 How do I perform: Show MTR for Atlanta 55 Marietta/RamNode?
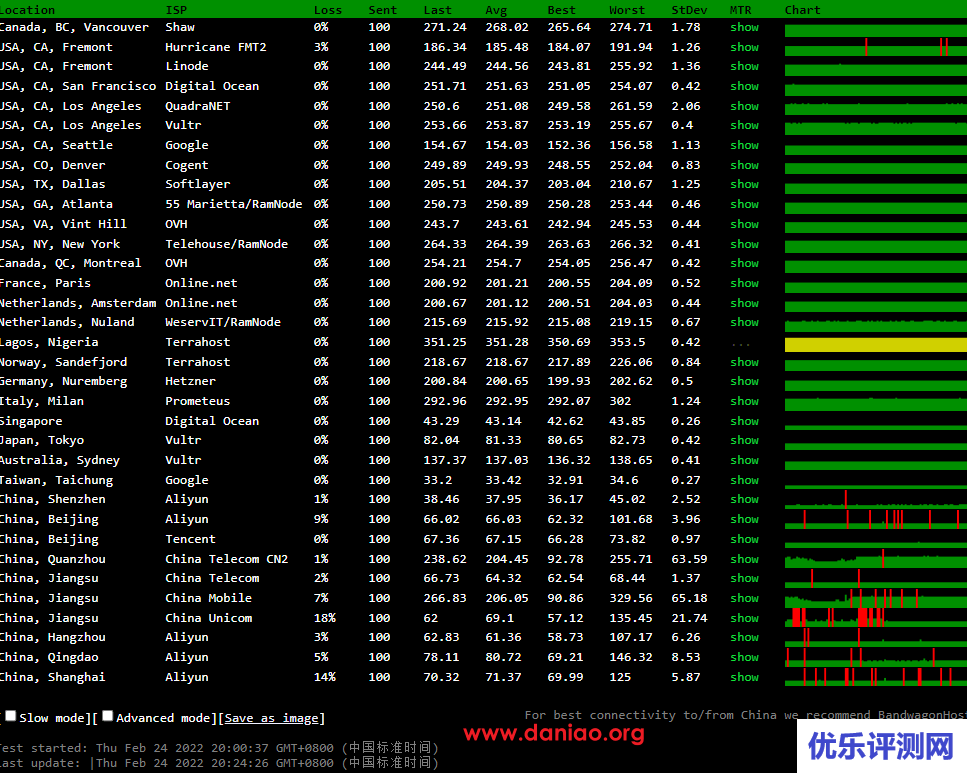744,204
